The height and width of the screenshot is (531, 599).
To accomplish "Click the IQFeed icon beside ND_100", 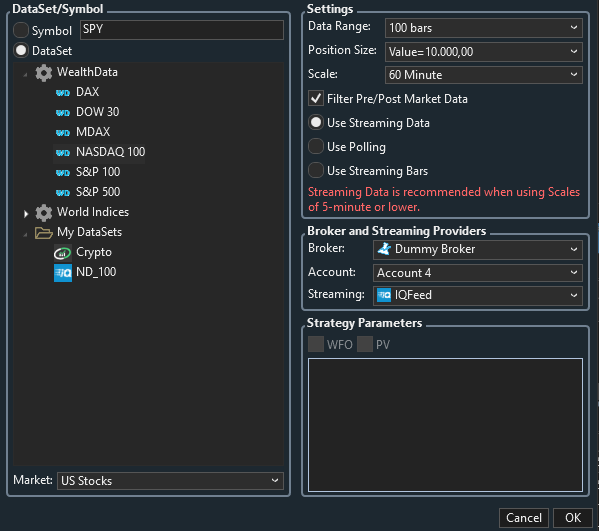I will point(63,273).
